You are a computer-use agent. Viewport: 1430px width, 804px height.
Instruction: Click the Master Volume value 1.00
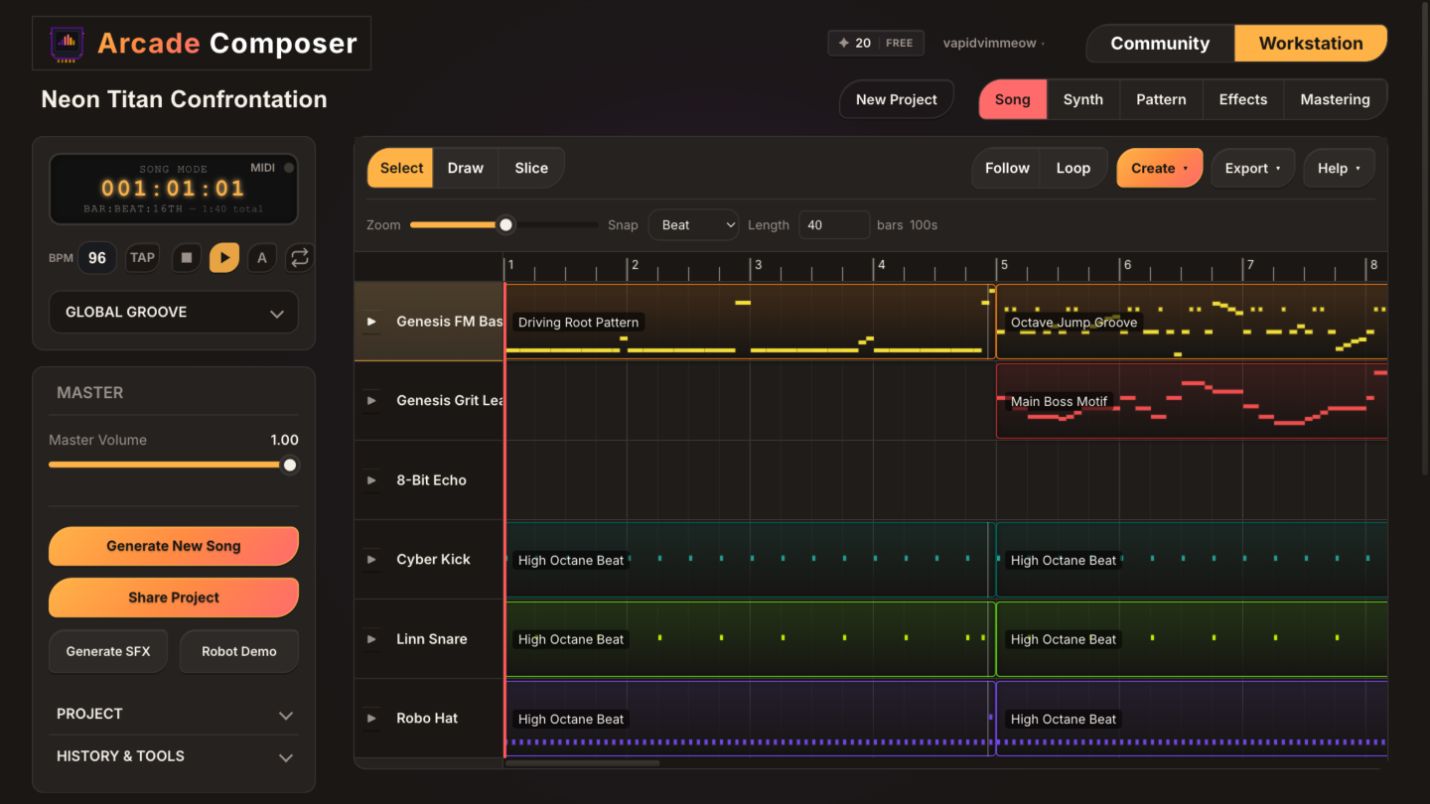284,440
